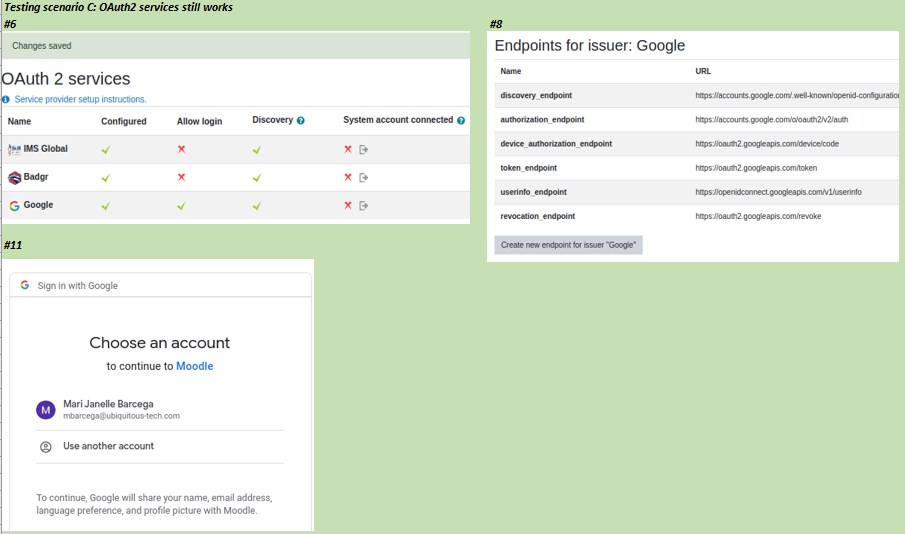This screenshot has width=905, height=534.
Task: Click the mbarcega@ubiquitous-tech.com email text
Action: [x=122, y=416]
